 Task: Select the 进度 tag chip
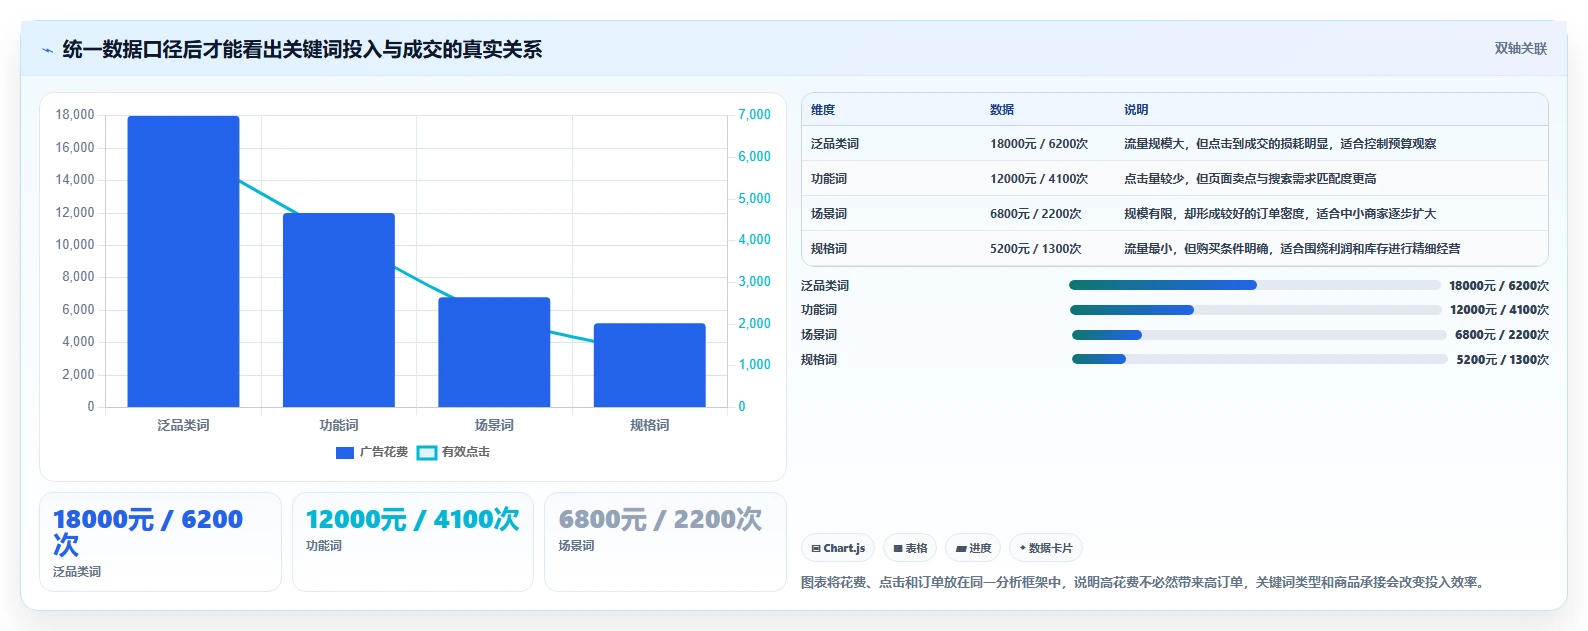pyautogui.click(x=973, y=548)
